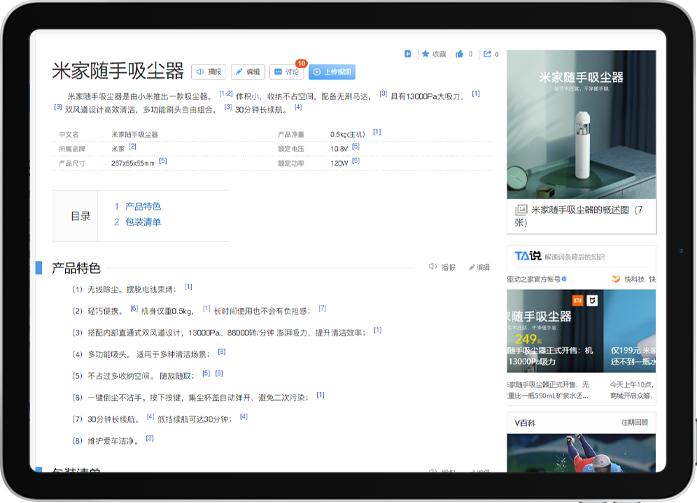Open the red 10 badge on 讨论
The width and height of the screenshot is (697, 503).
click(301, 64)
